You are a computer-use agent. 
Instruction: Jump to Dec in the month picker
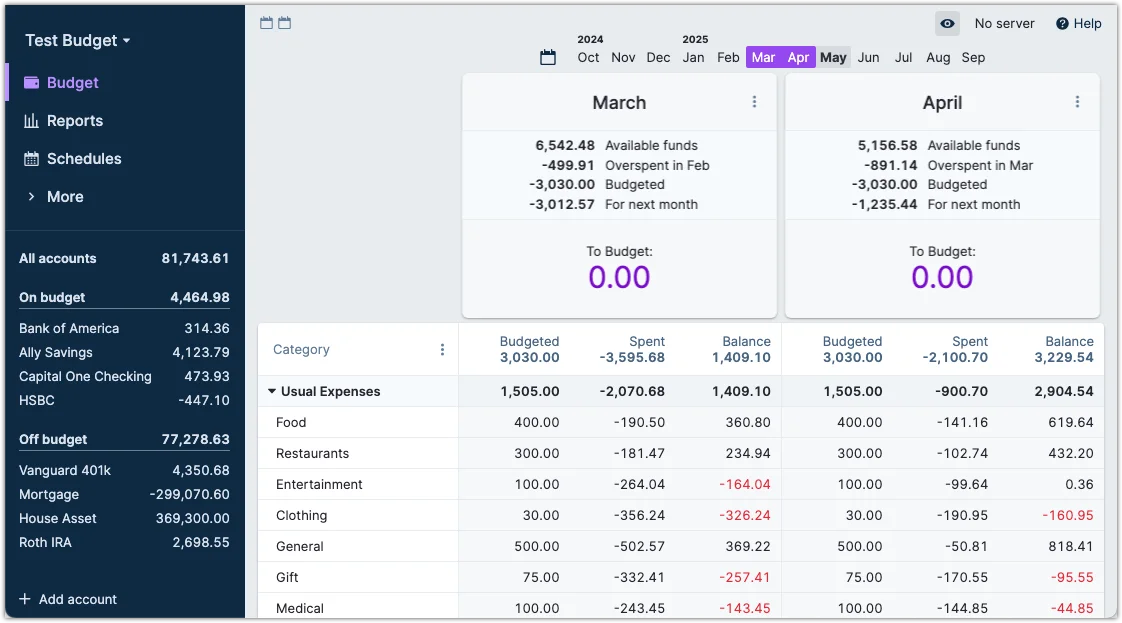tap(658, 58)
